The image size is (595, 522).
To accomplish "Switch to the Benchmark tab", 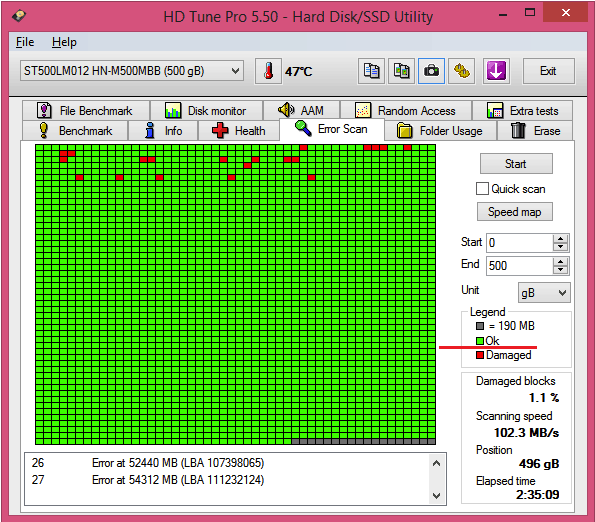I will pyautogui.click(x=76, y=131).
